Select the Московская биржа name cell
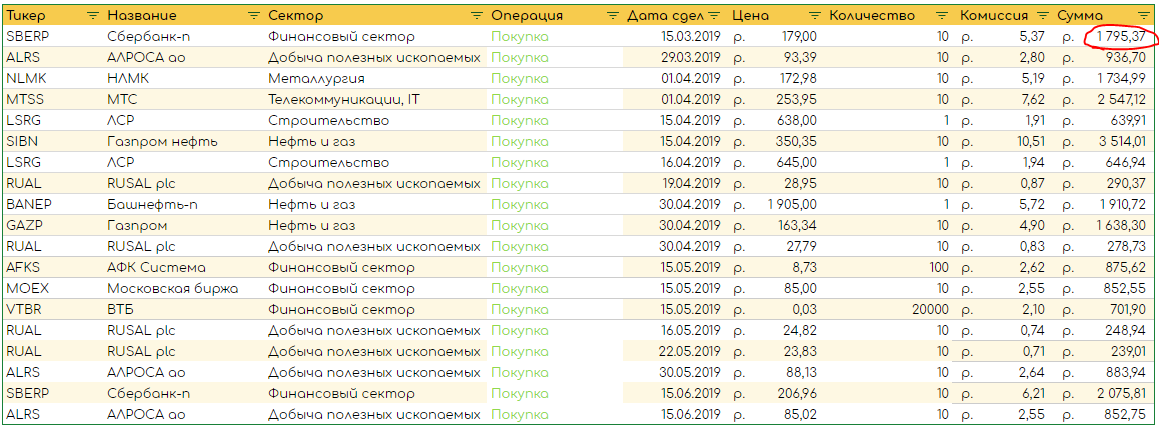This screenshot has width=1159, height=432. [183, 288]
